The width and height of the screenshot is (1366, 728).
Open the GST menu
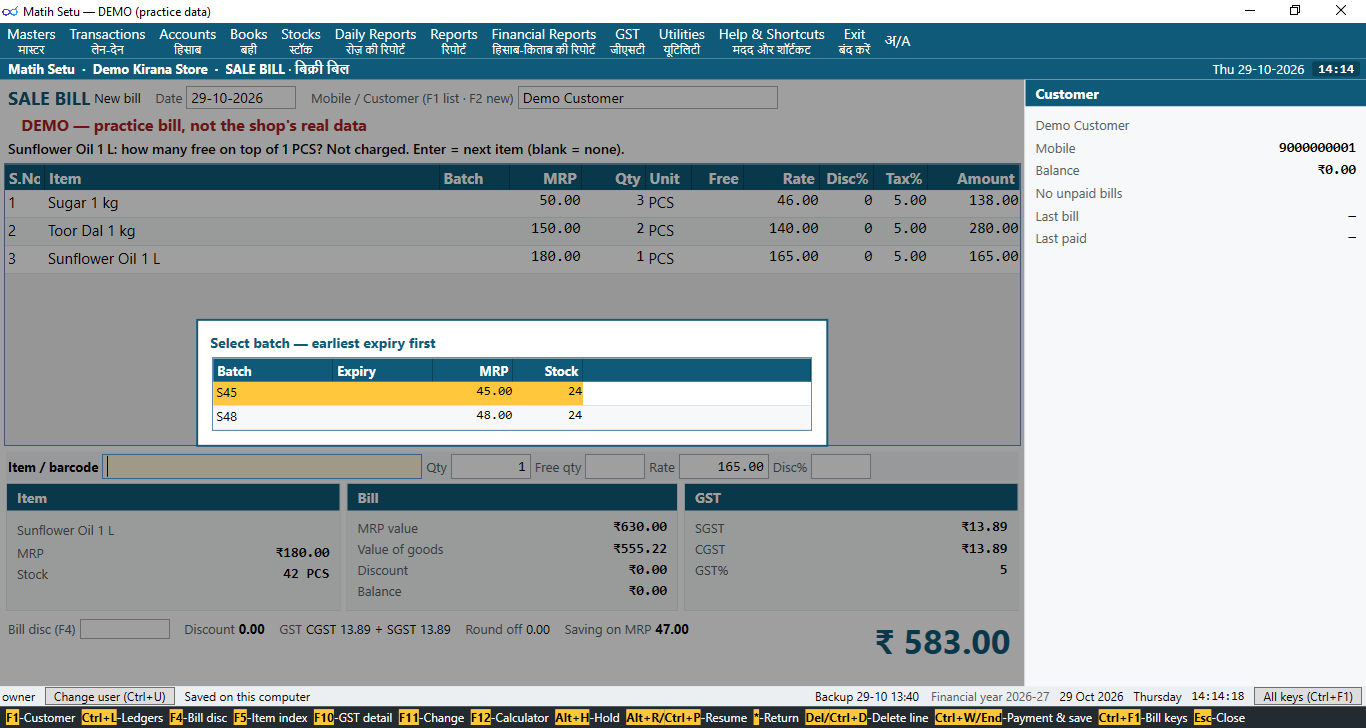tap(627, 41)
